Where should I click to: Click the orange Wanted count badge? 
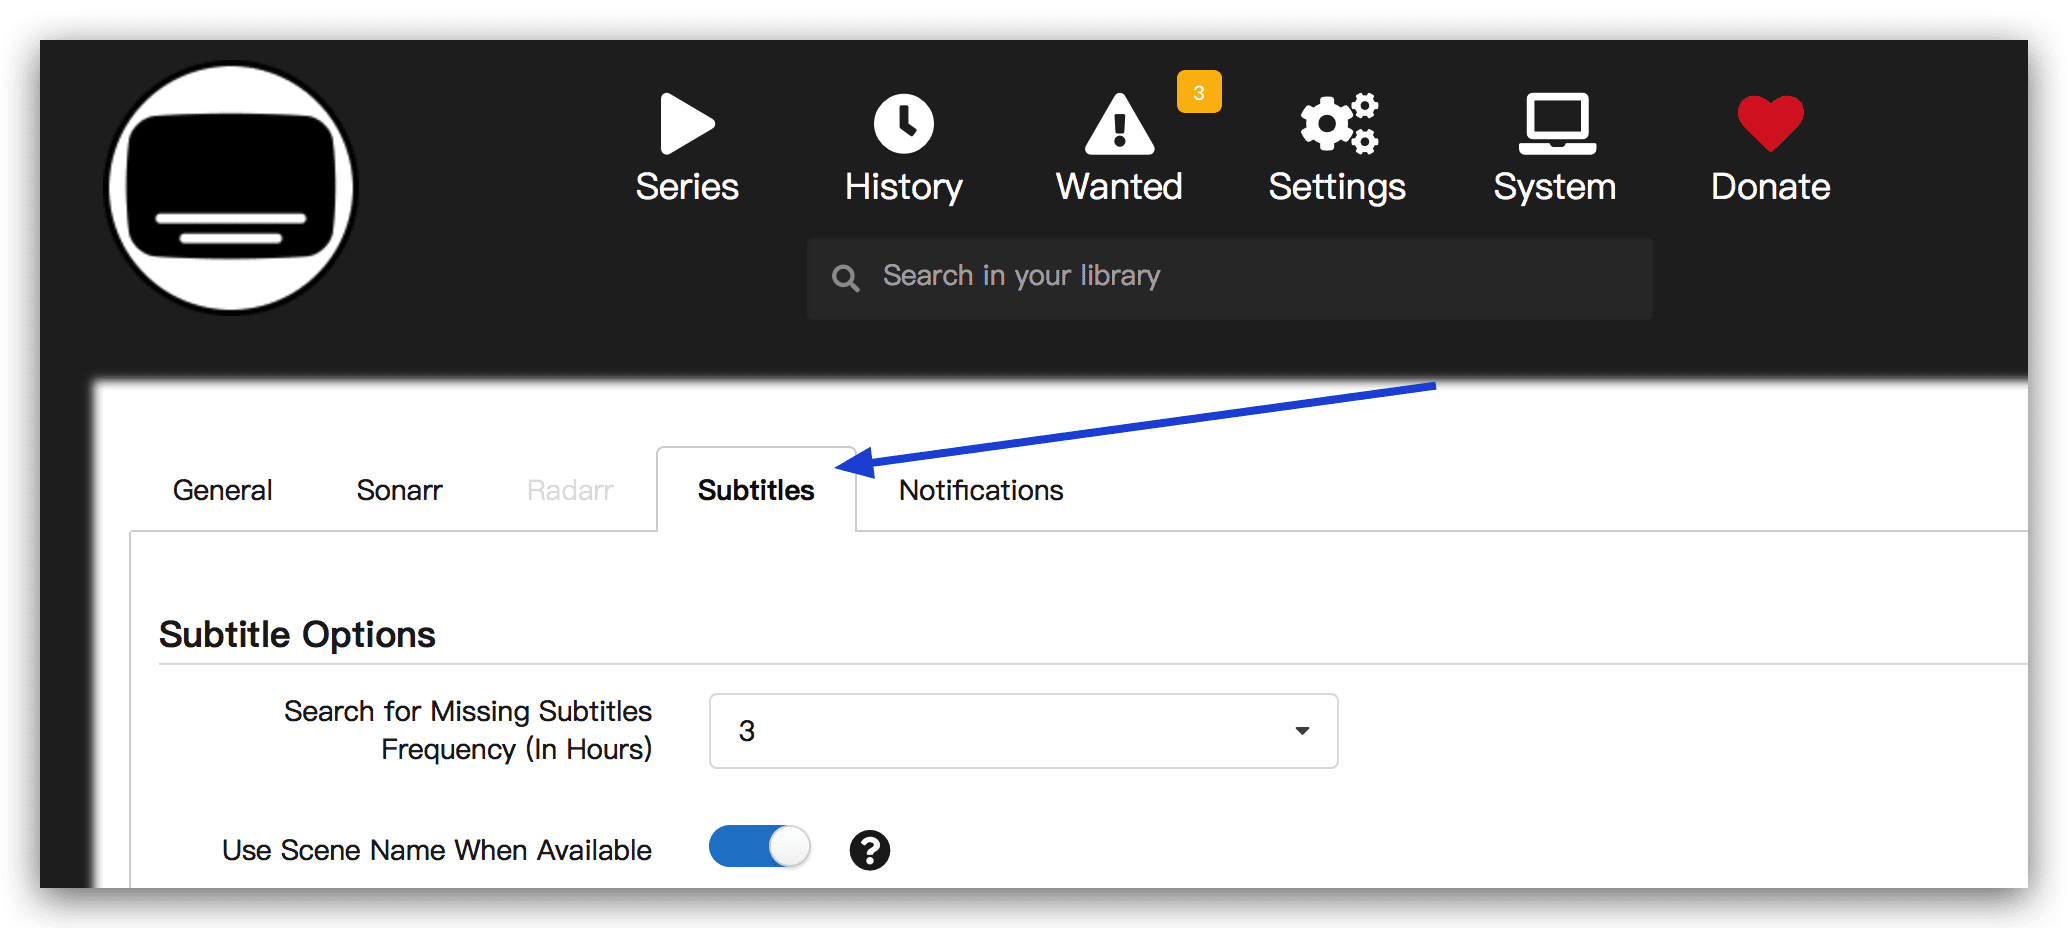pyautogui.click(x=1199, y=92)
